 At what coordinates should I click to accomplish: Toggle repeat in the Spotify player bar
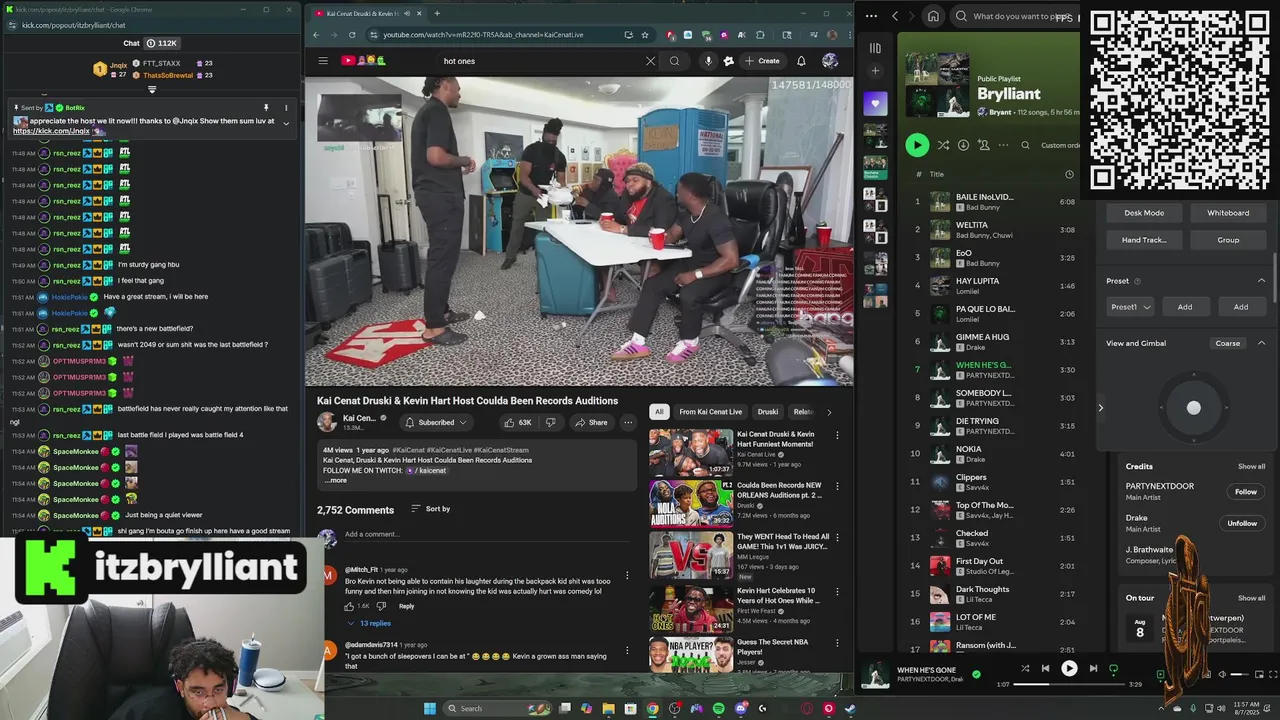tap(1113, 668)
